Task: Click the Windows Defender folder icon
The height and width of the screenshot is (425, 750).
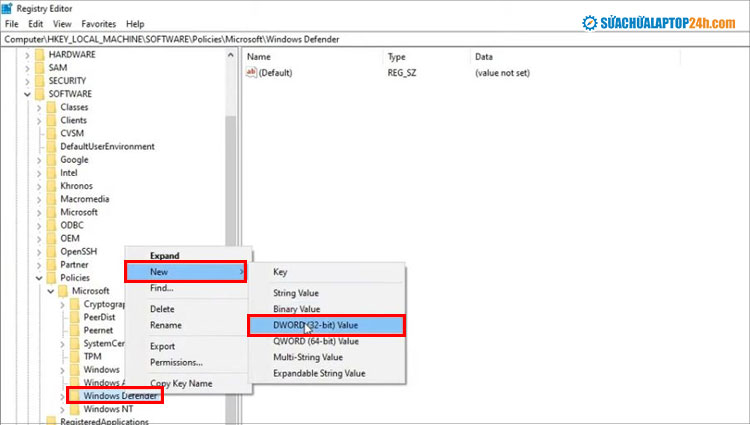Action: click(74, 396)
